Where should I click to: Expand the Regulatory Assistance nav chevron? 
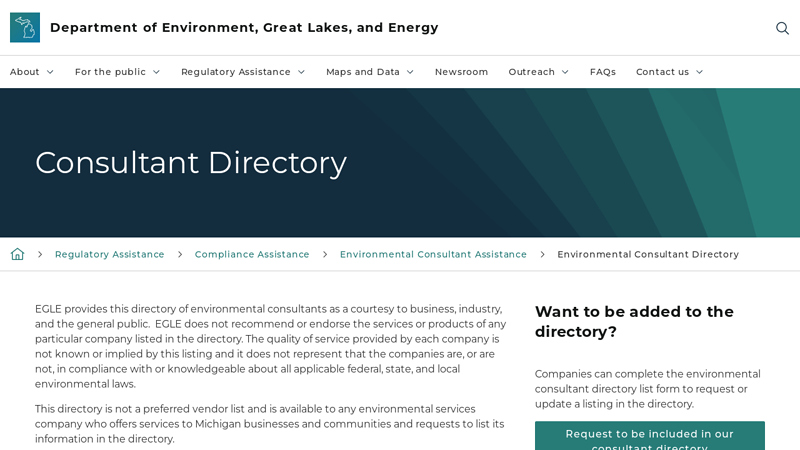(302, 72)
